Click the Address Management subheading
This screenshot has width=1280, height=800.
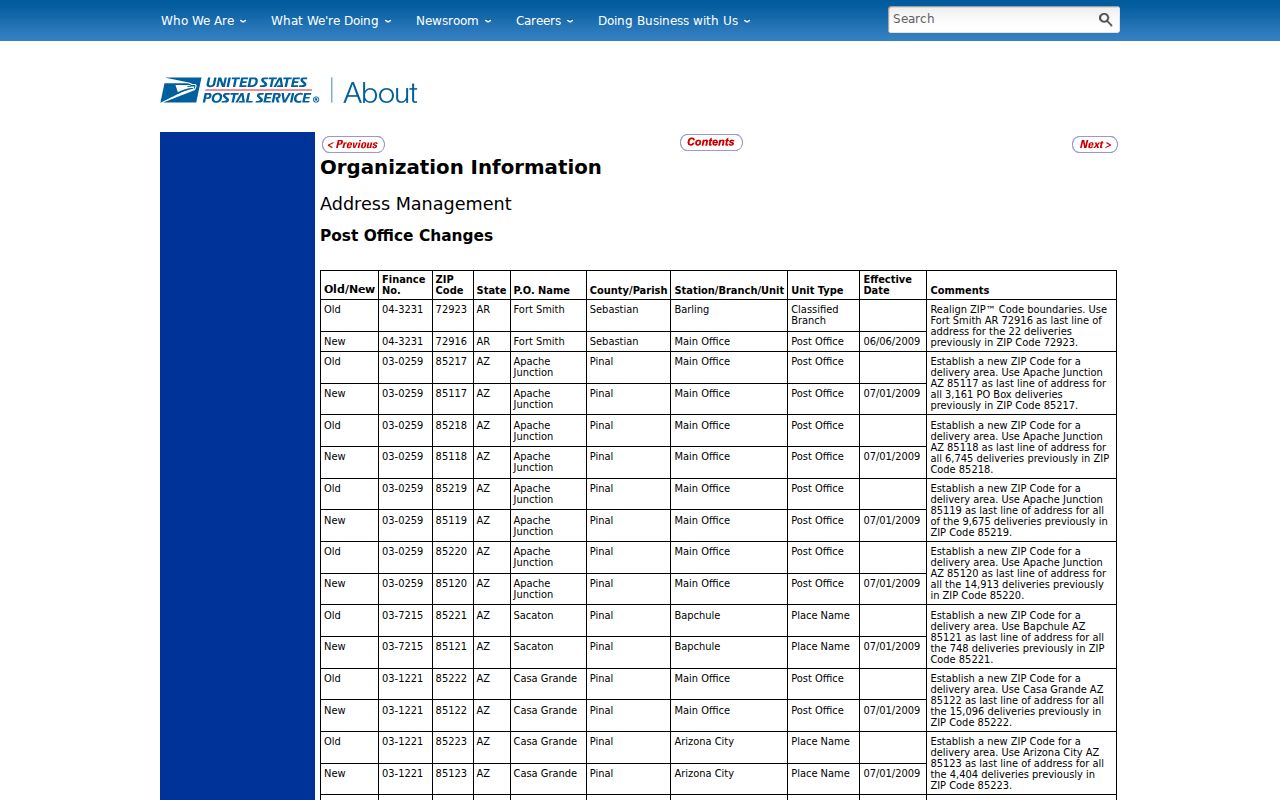tap(416, 204)
